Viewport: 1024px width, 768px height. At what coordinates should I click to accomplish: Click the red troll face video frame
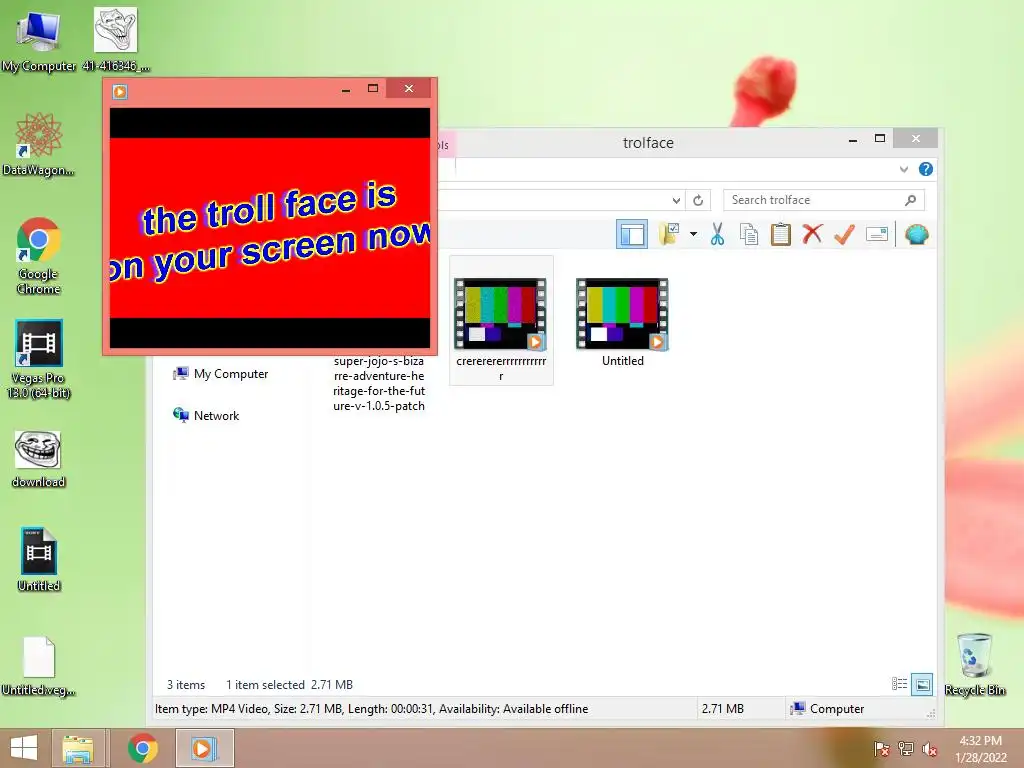(x=270, y=228)
